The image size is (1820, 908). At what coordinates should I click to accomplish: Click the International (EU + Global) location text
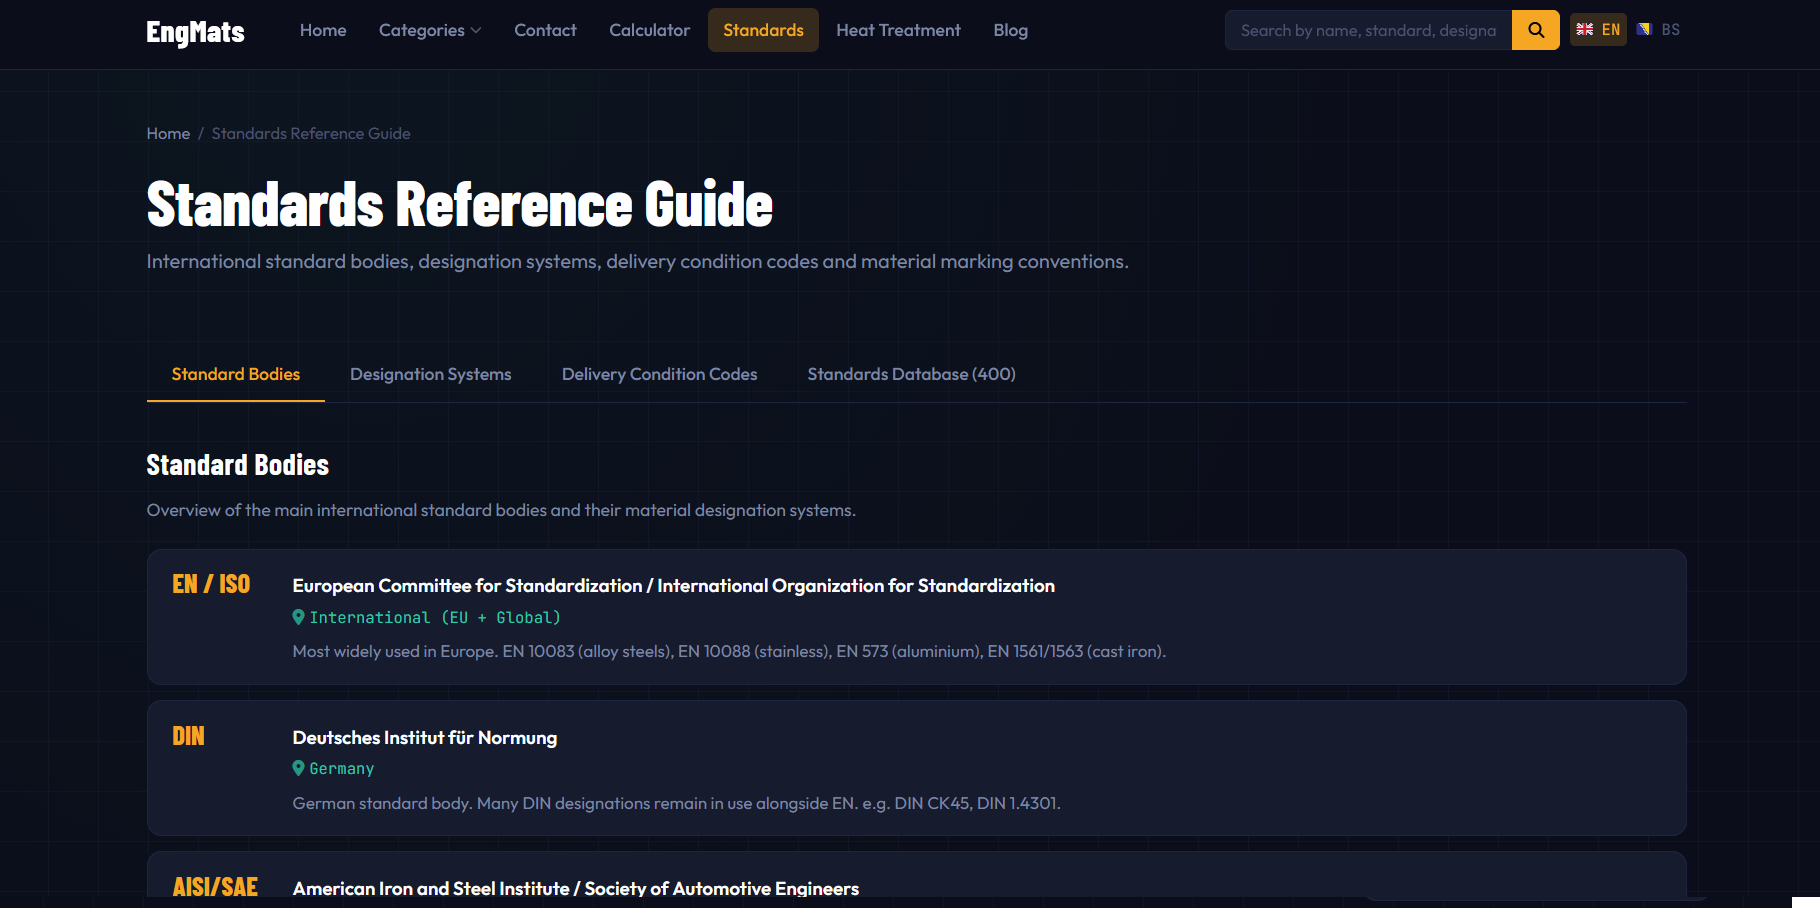click(435, 617)
